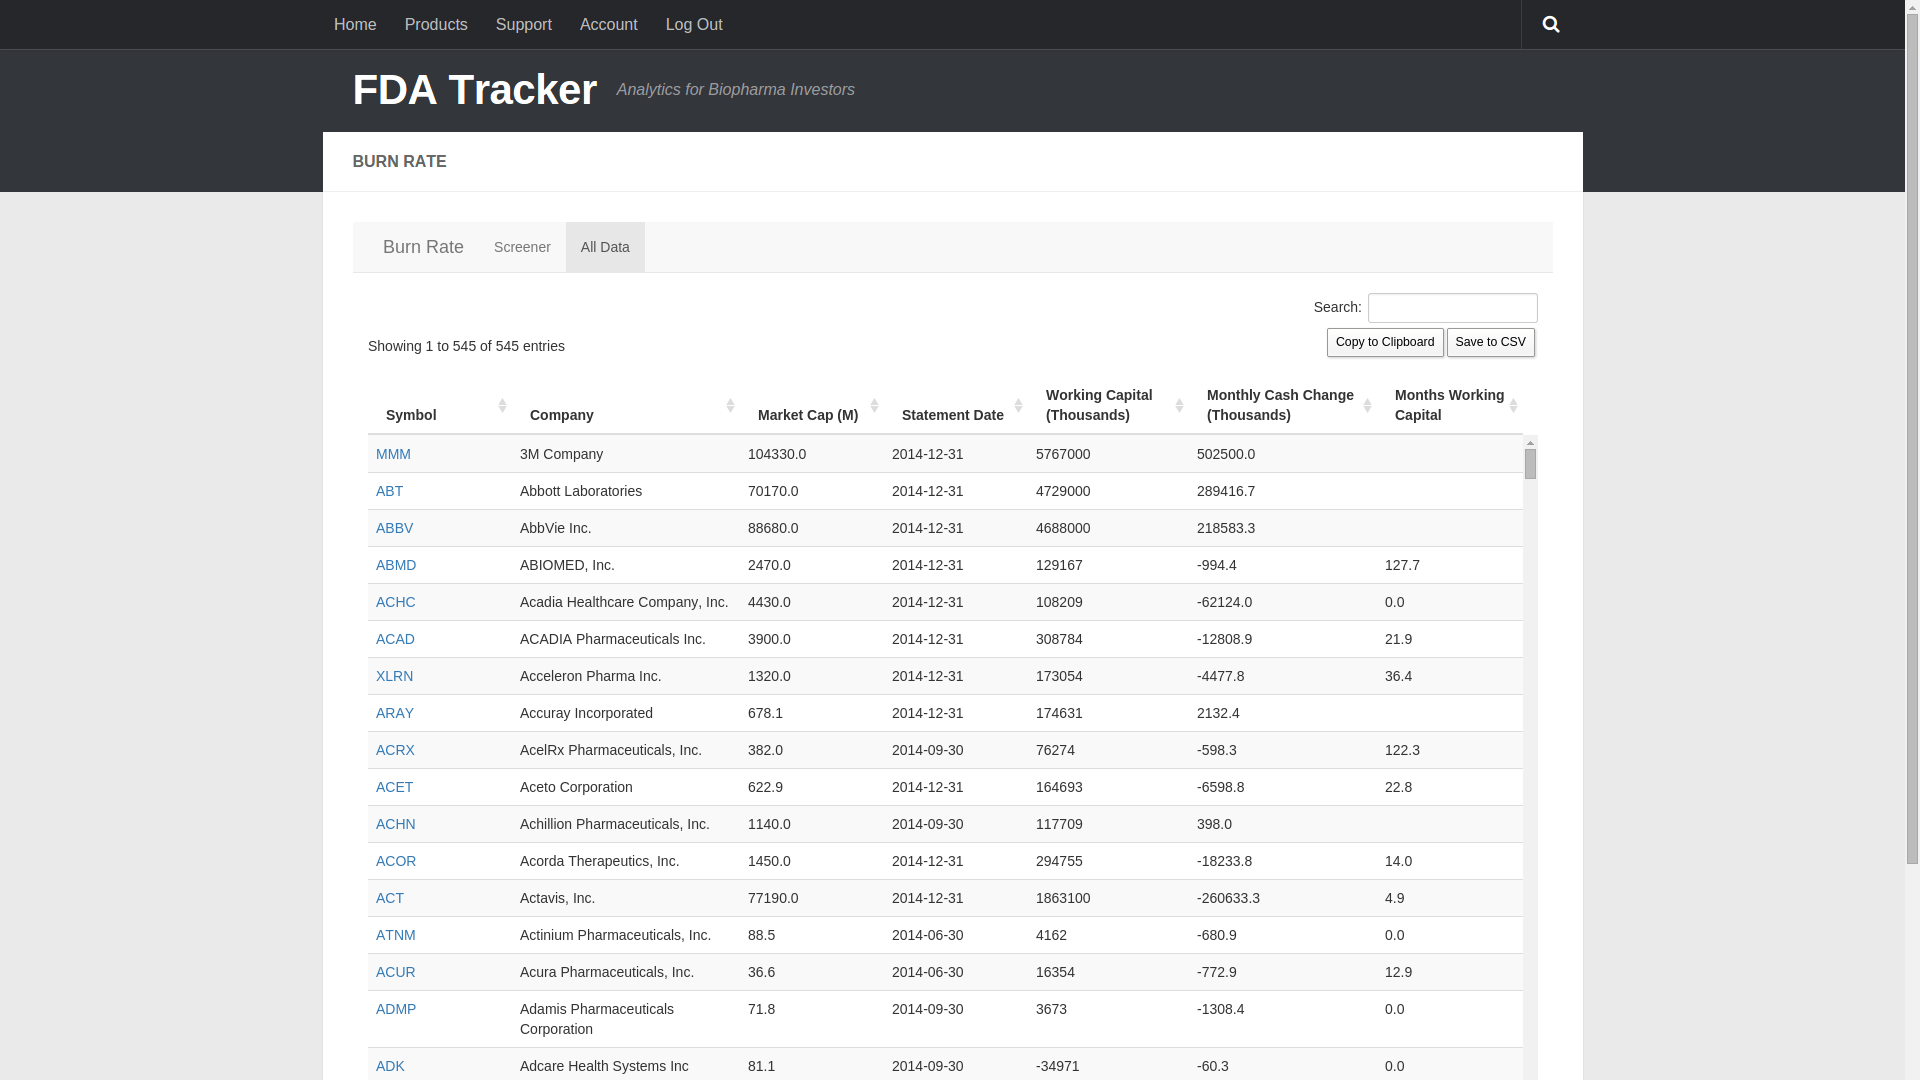This screenshot has height=1080, width=1920.
Task: Open the Account menu
Action: click(608, 24)
